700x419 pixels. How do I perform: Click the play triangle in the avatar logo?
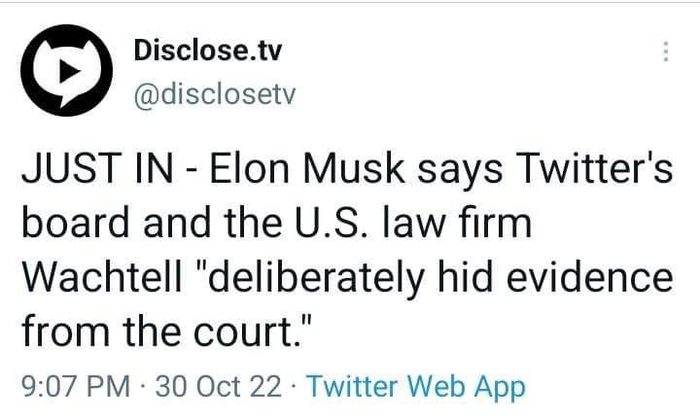[x=62, y=72]
